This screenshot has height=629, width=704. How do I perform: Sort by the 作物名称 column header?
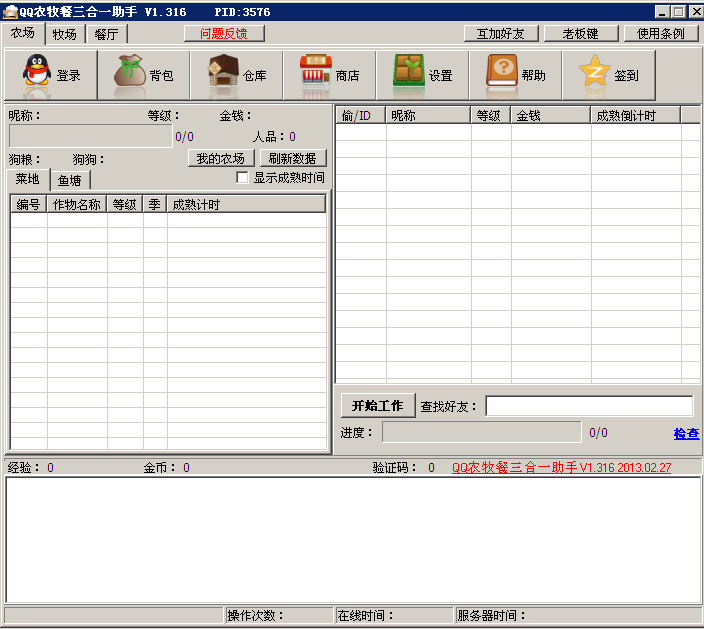point(77,204)
